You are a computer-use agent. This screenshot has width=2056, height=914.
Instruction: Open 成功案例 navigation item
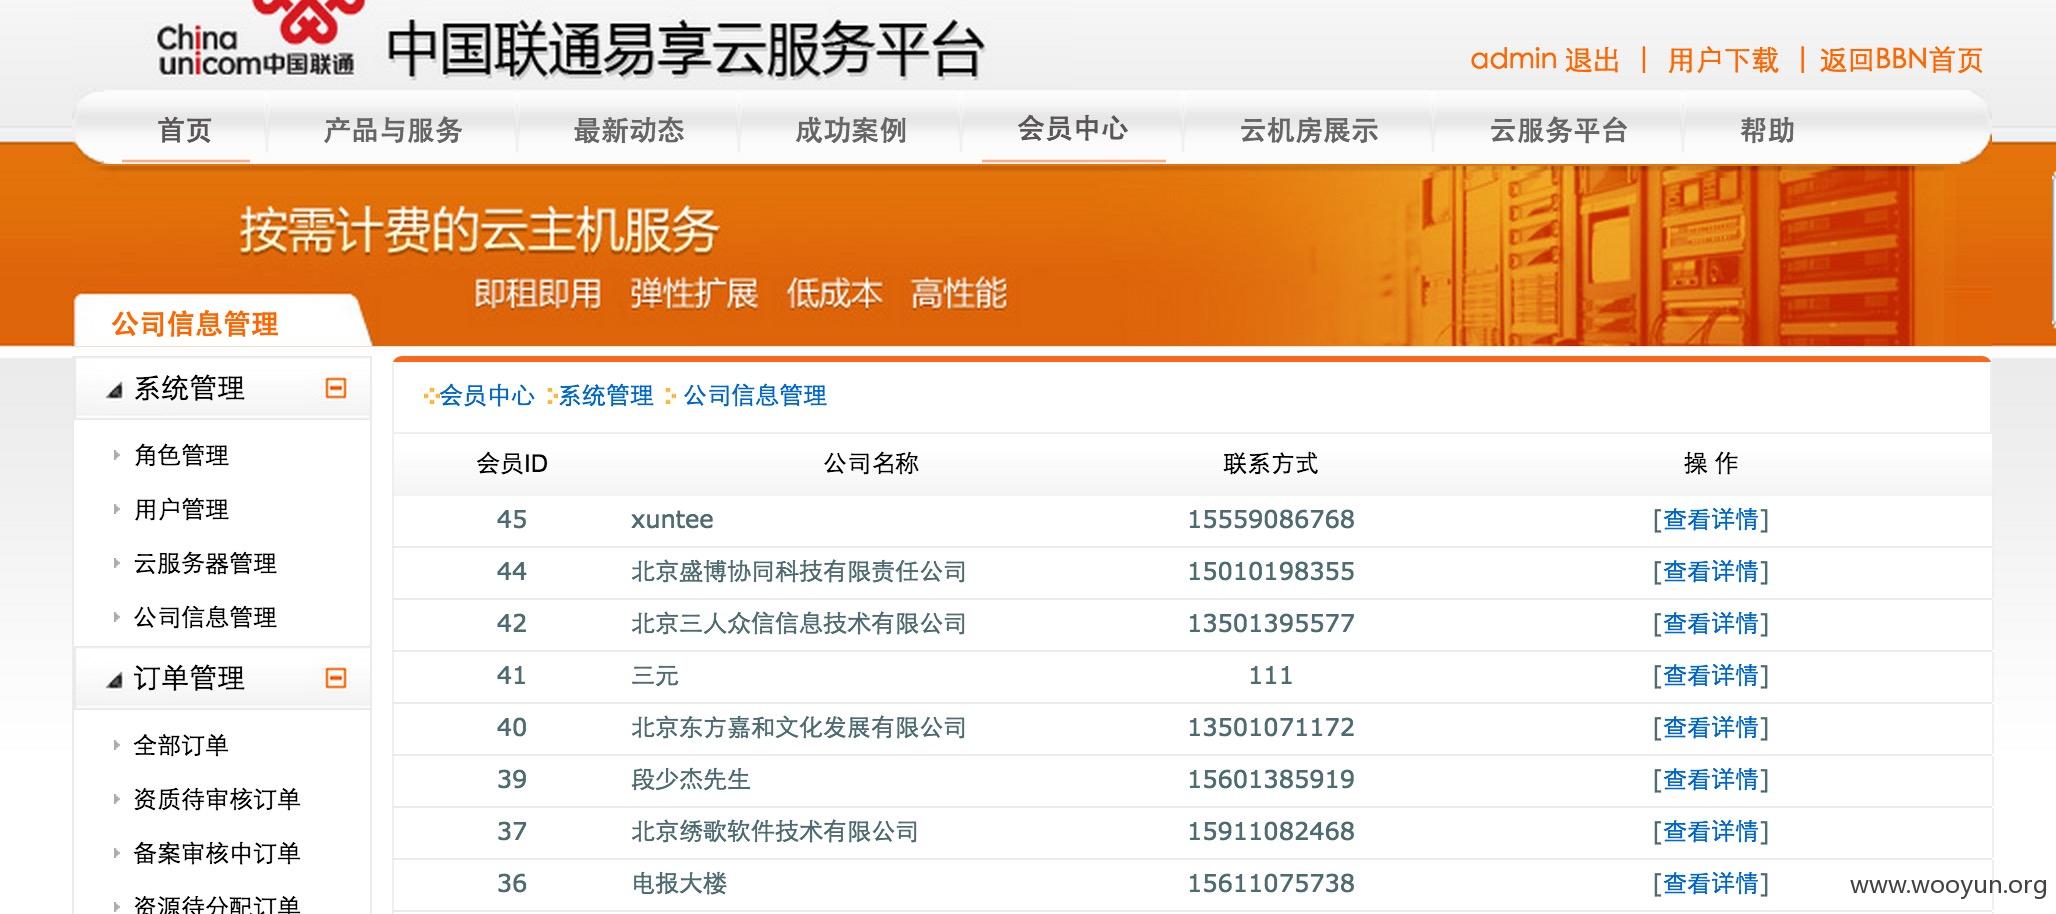coord(851,130)
